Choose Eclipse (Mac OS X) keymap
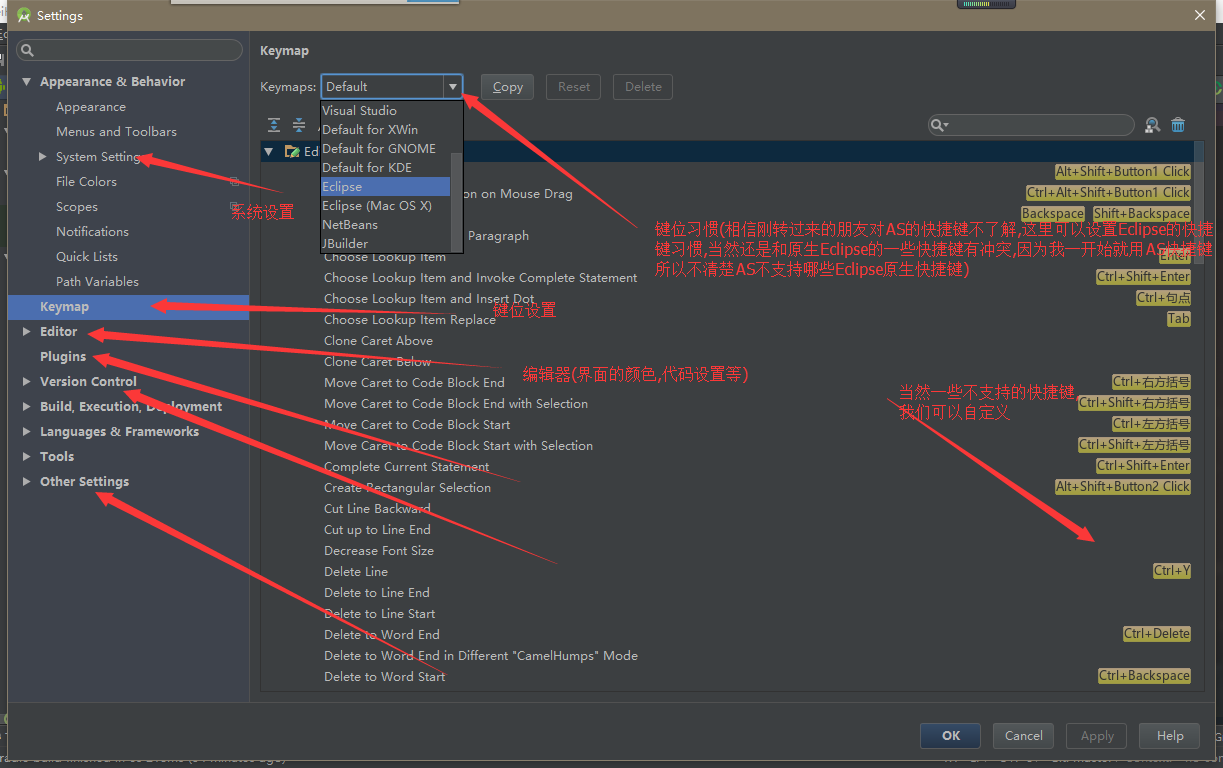1223x768 pixels. click(385, 206)
